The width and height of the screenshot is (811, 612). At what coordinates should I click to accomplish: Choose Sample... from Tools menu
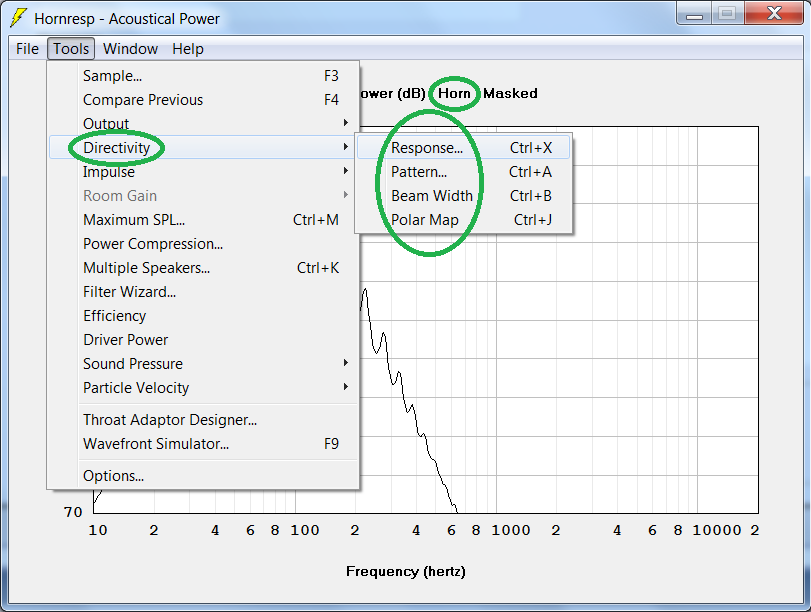[203, 76]
